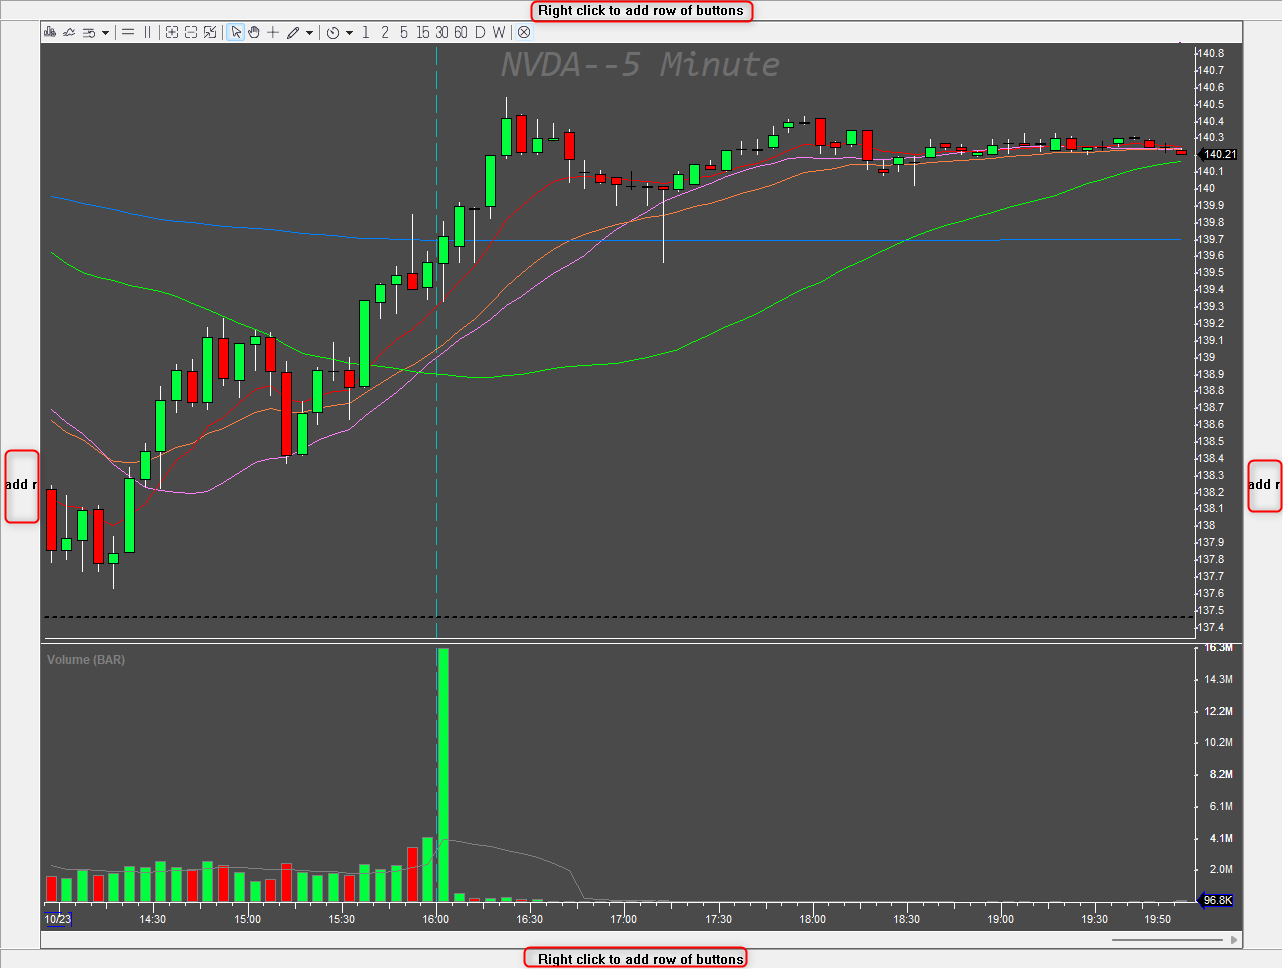Viewport: 1283px width, 969px height.
Task: Open the pencil tool dropdown arrow
Action: click(x=309, y=33)
